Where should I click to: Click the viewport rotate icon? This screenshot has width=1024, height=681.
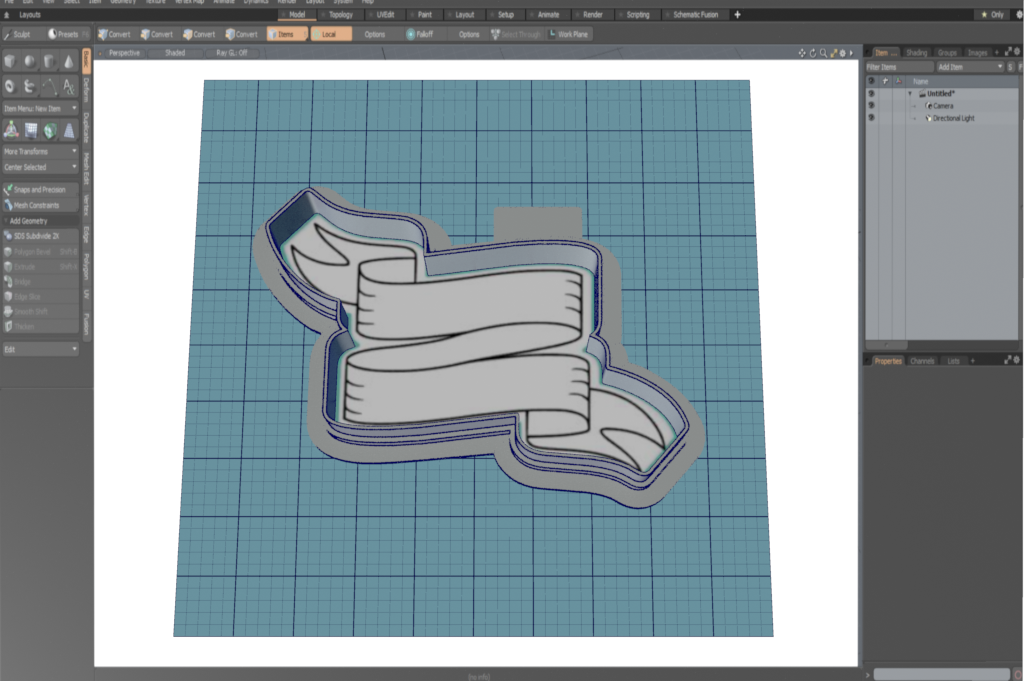(x=812, y=52)
